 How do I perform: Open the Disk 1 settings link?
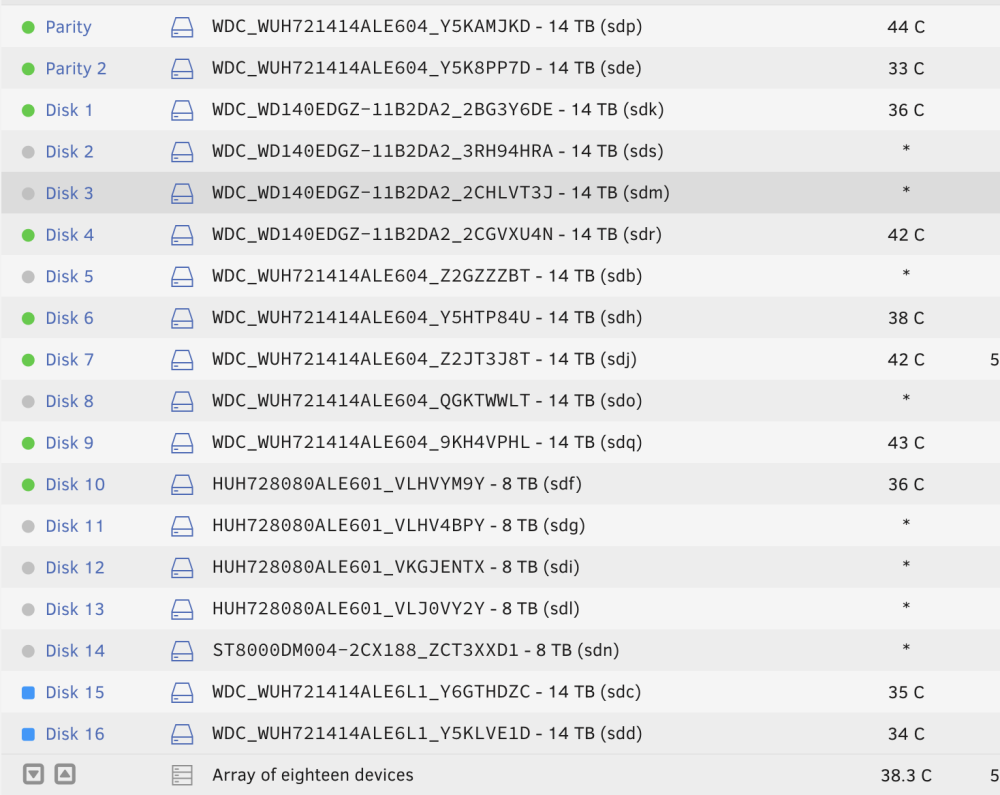pos(69,110)
